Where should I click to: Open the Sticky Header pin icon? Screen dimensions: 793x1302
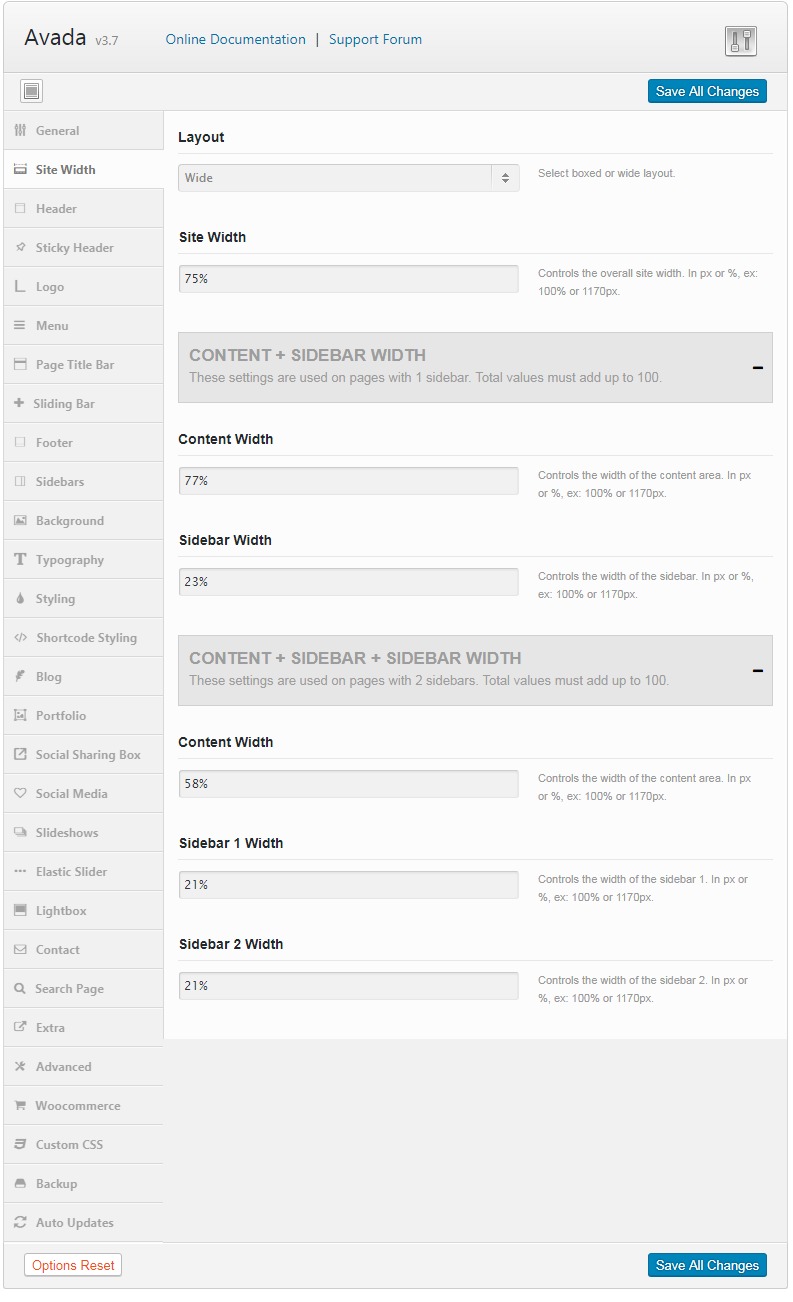click(20, 248)
